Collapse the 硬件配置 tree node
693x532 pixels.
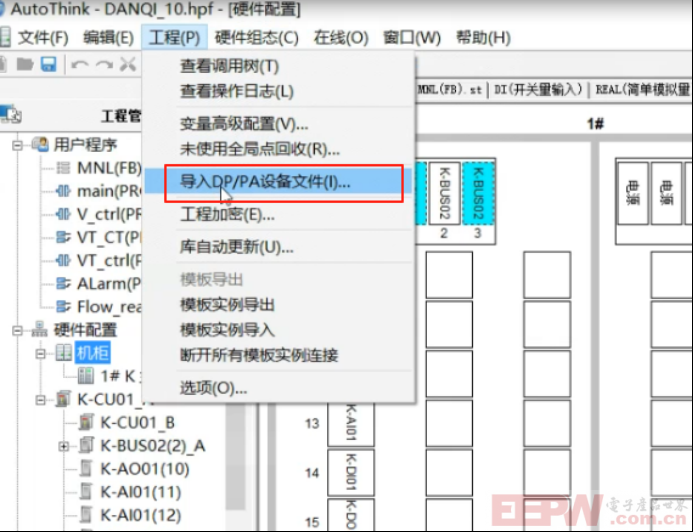[x=17, y=331]
